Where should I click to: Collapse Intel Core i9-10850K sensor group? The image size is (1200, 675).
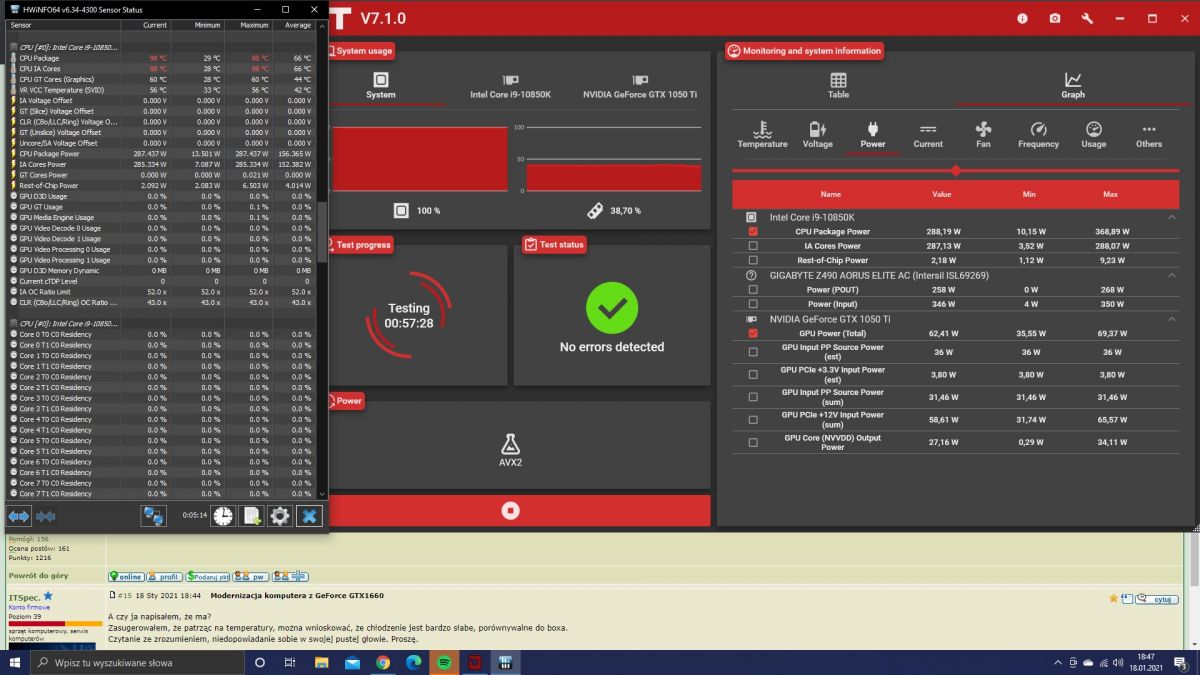tap(1171, 217)
